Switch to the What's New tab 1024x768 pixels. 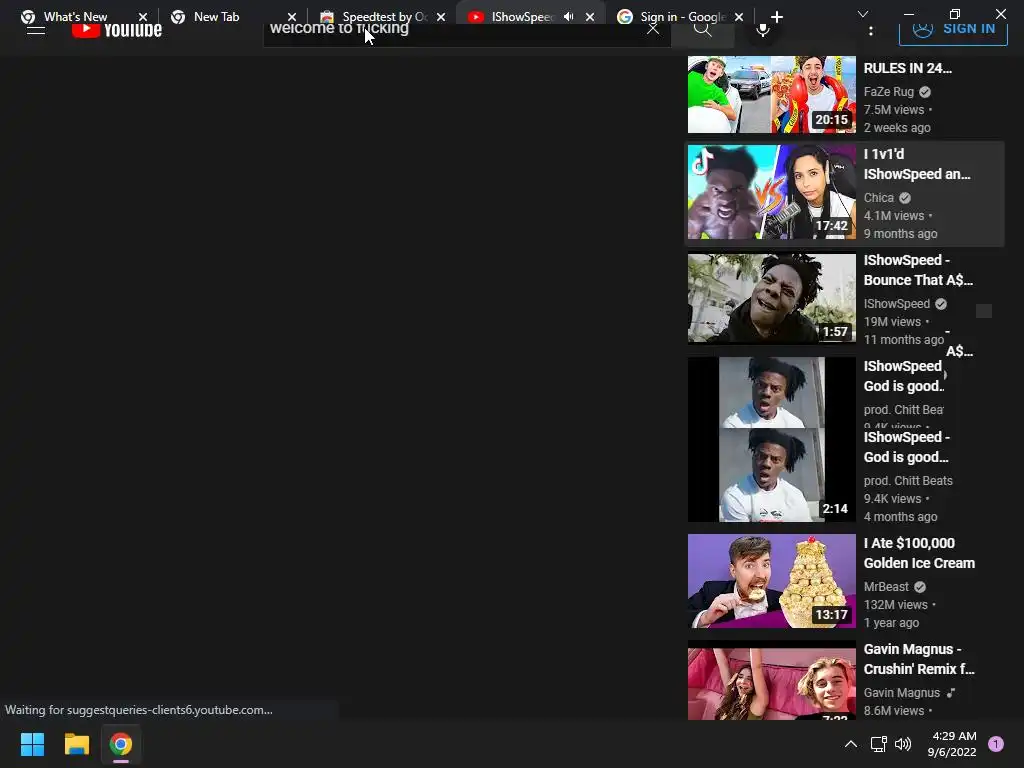tap(75, 17)
